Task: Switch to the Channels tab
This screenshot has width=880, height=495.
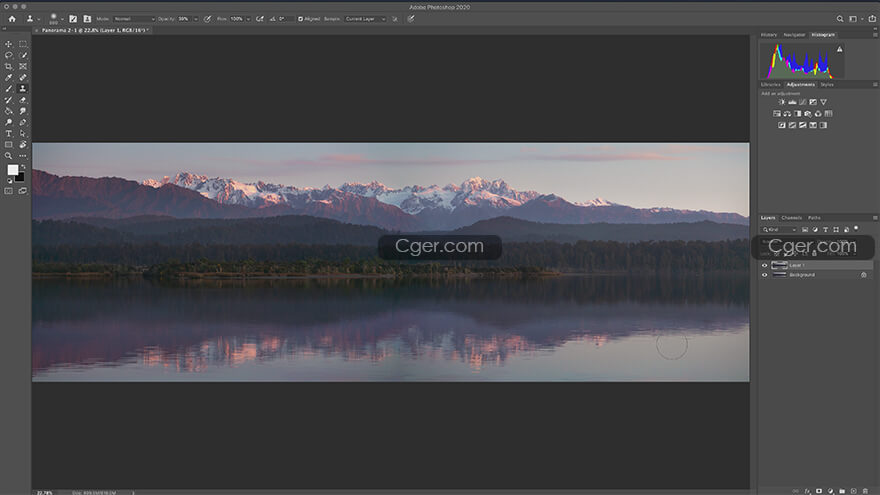Action: click(x=791, y=218)
